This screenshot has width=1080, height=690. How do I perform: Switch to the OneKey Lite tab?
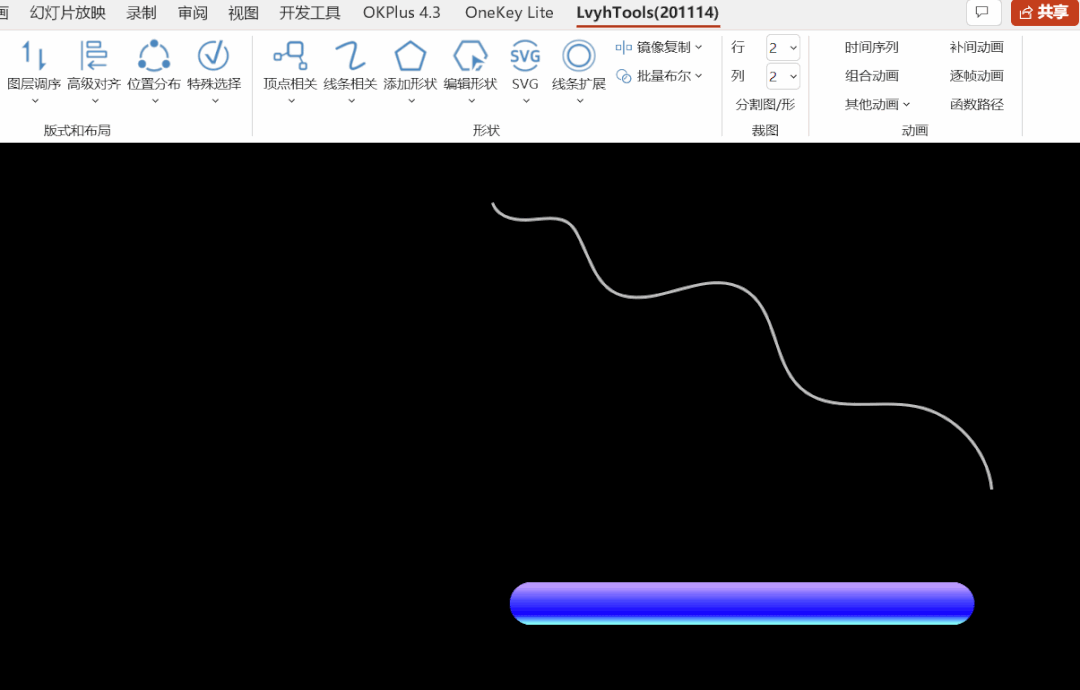509,13
